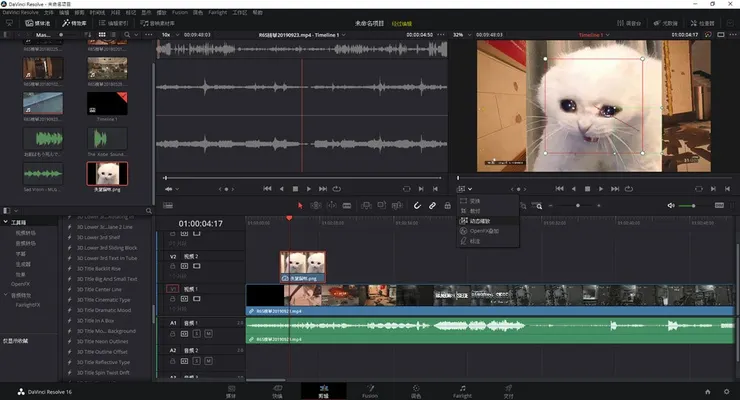Open the Inspector panel button
Image resolution: width=740 pixels, height=400 pixels.
[702, 23]
